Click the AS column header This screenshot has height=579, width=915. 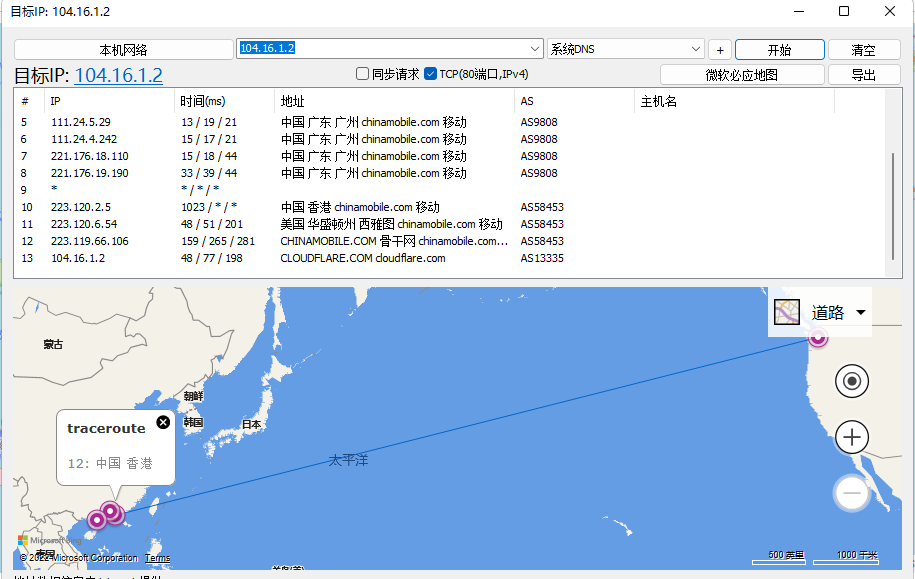pyautogui.click(x=575, y=101)
